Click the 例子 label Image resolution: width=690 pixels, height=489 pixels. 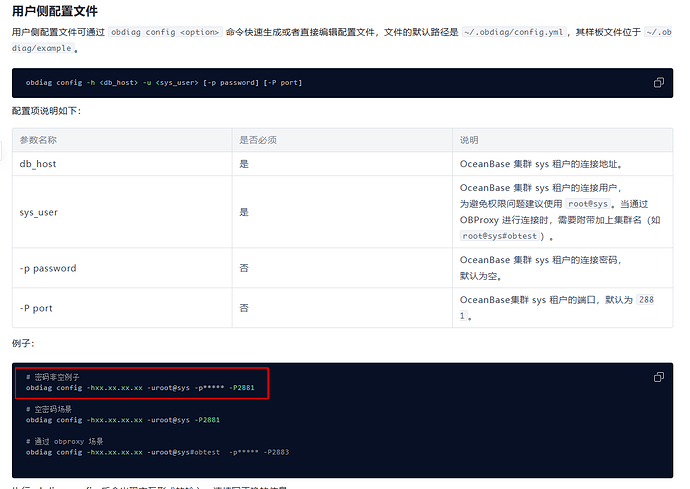click(x=23, y=343)
